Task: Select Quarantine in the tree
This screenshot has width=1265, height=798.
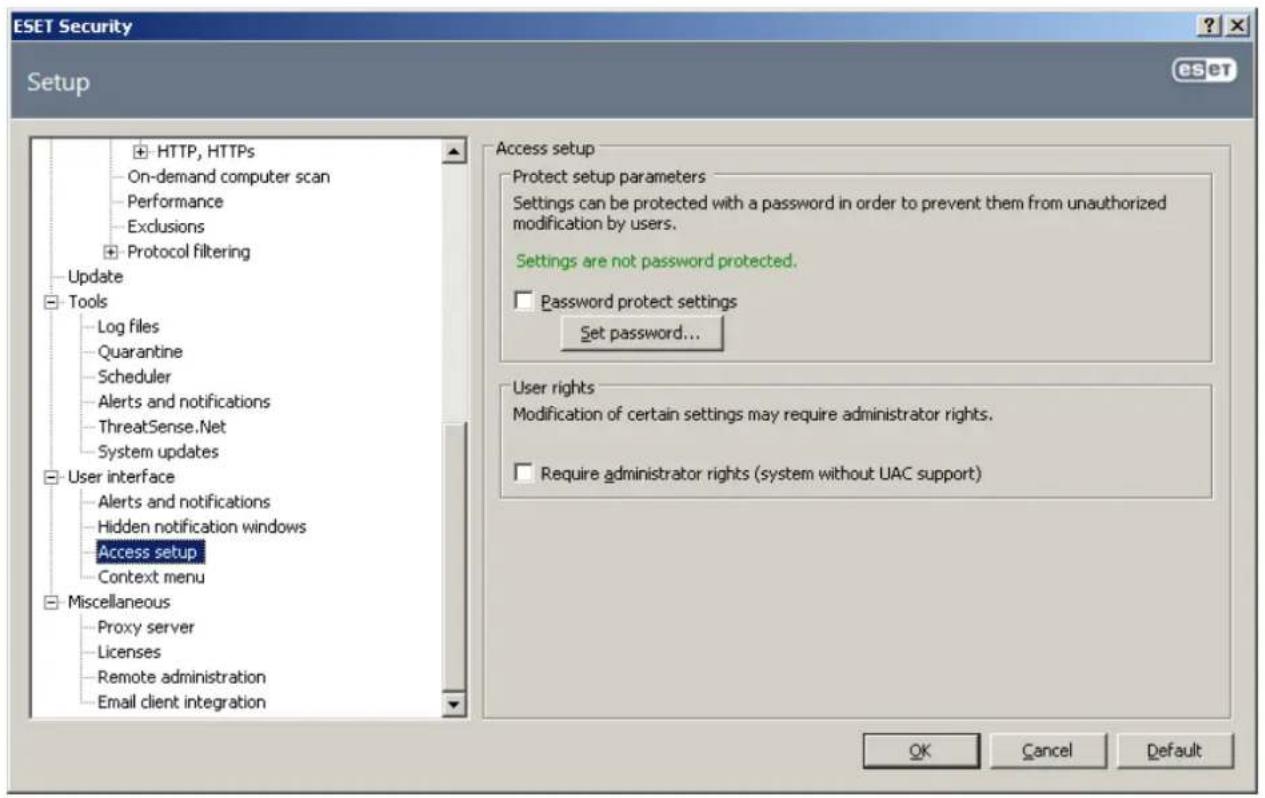Action: [140, 351]
